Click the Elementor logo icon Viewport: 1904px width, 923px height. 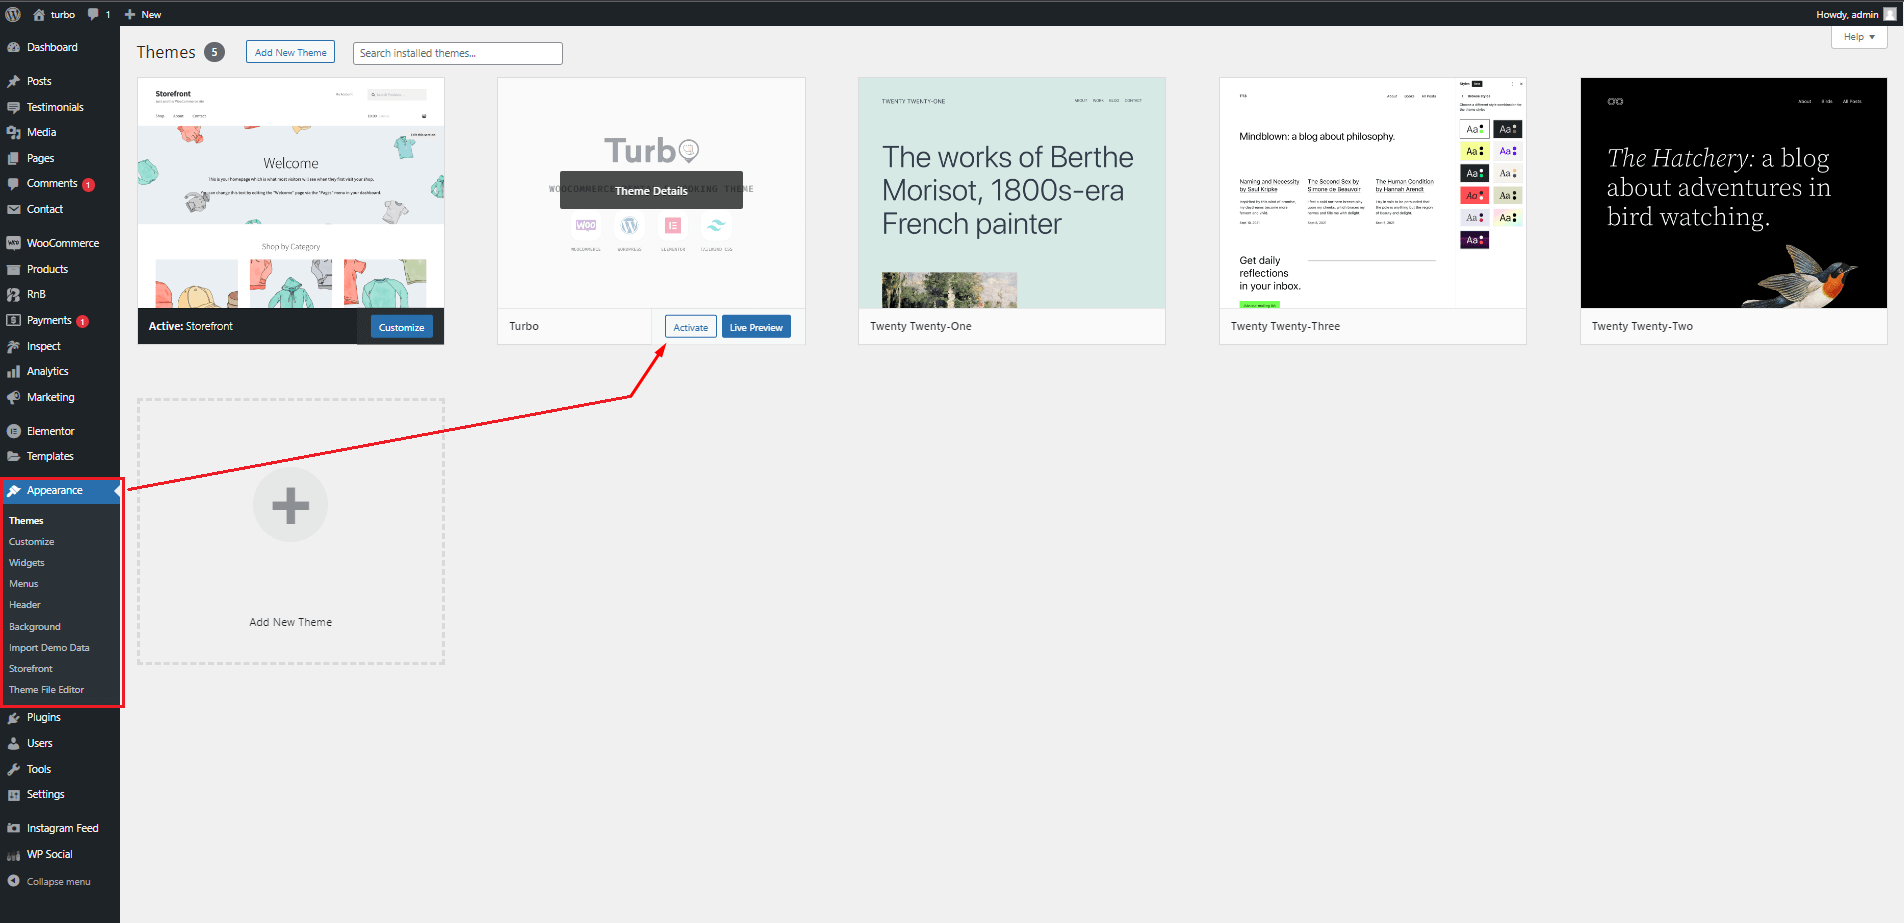[13, 431]
